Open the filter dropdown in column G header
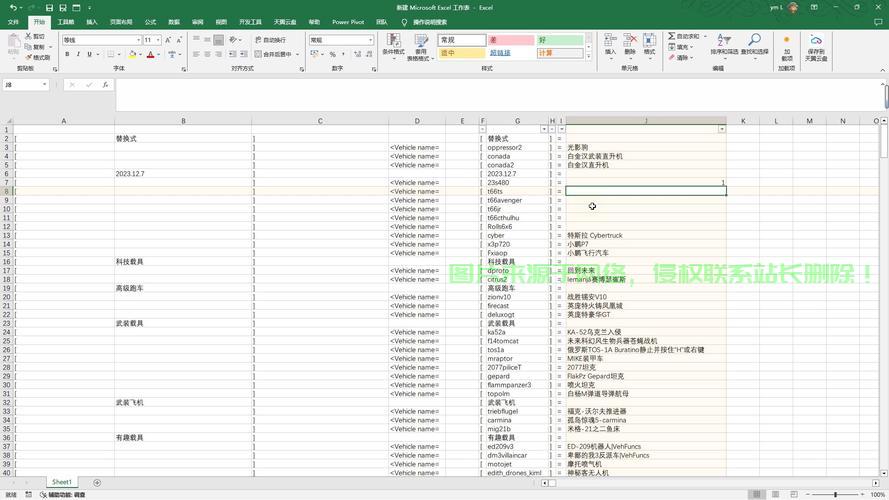 point(544,129)
